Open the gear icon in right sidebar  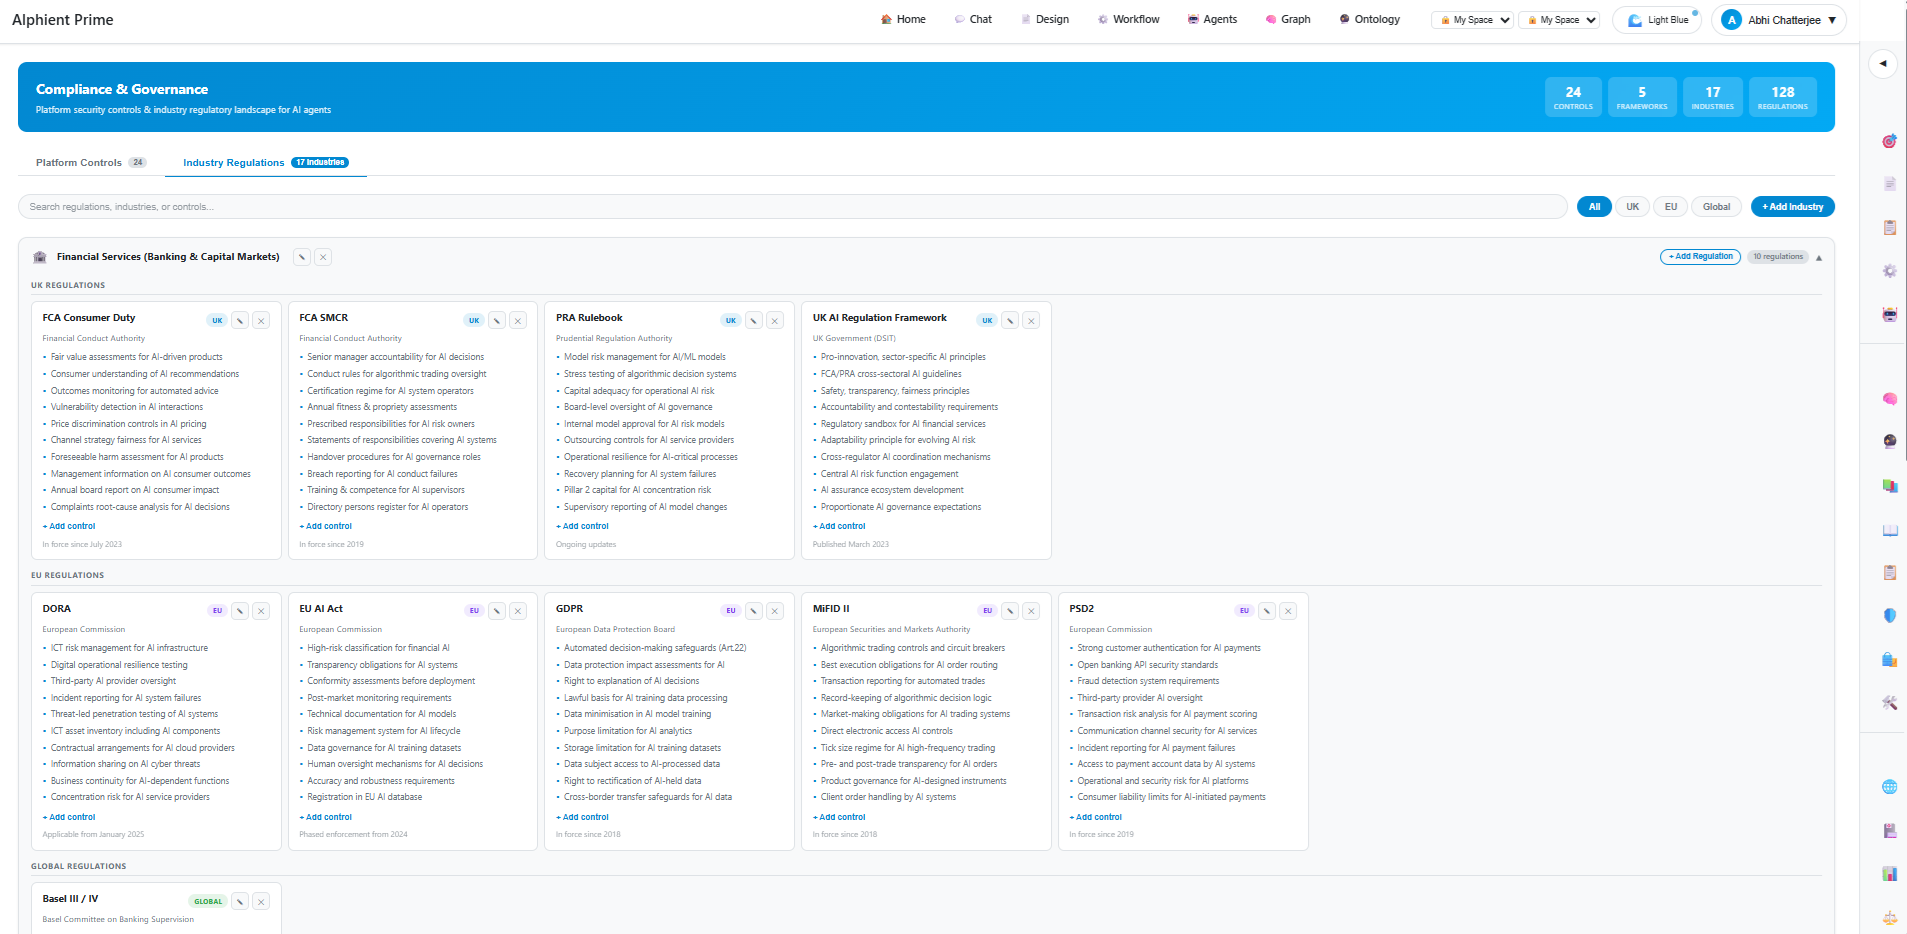1889,271
